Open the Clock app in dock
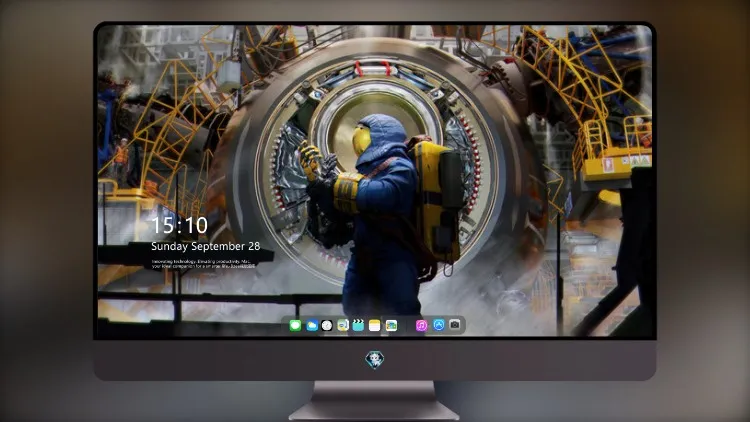Viewport: 750px width, 422px height. pos(327,326)
